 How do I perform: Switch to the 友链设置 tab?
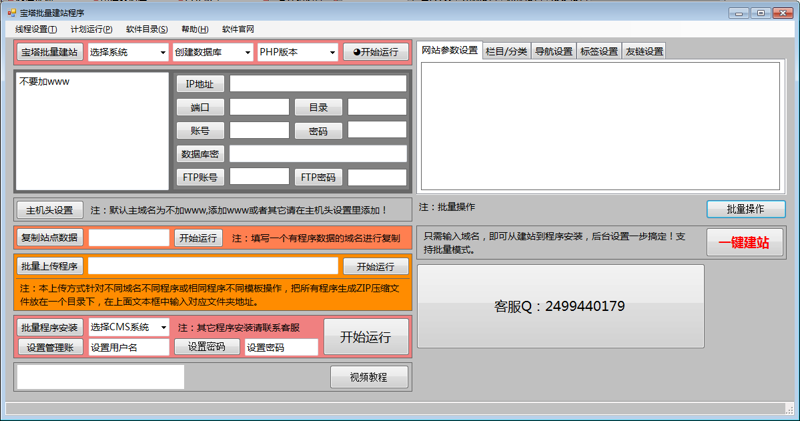[645, 51]
